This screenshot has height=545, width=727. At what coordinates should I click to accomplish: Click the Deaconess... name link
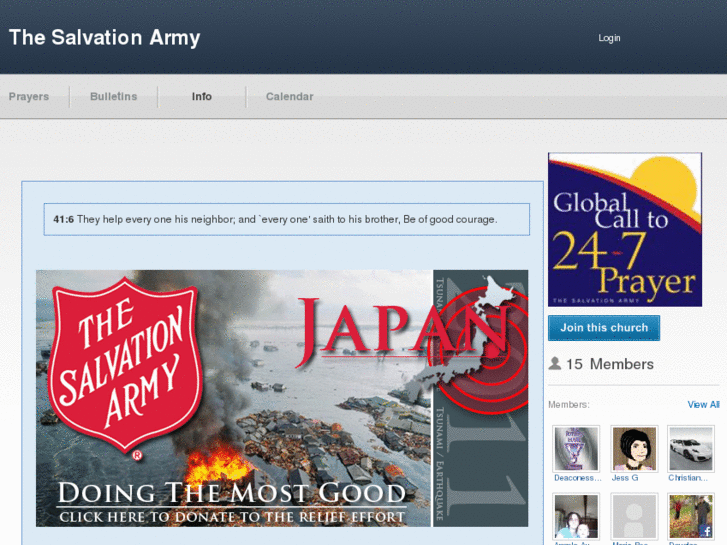tap(578, 478)
